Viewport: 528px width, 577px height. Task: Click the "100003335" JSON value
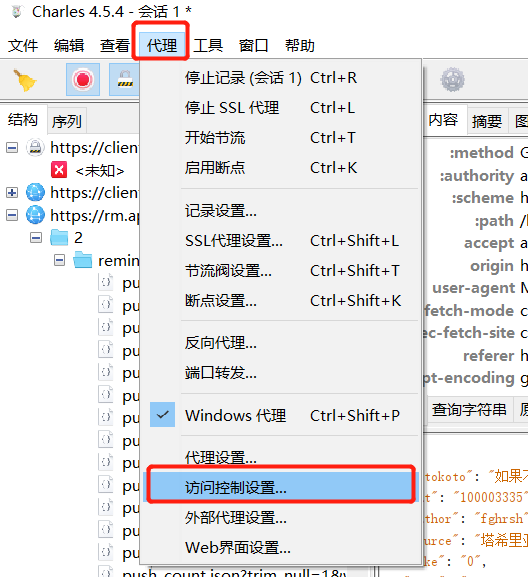pos(491,497)
